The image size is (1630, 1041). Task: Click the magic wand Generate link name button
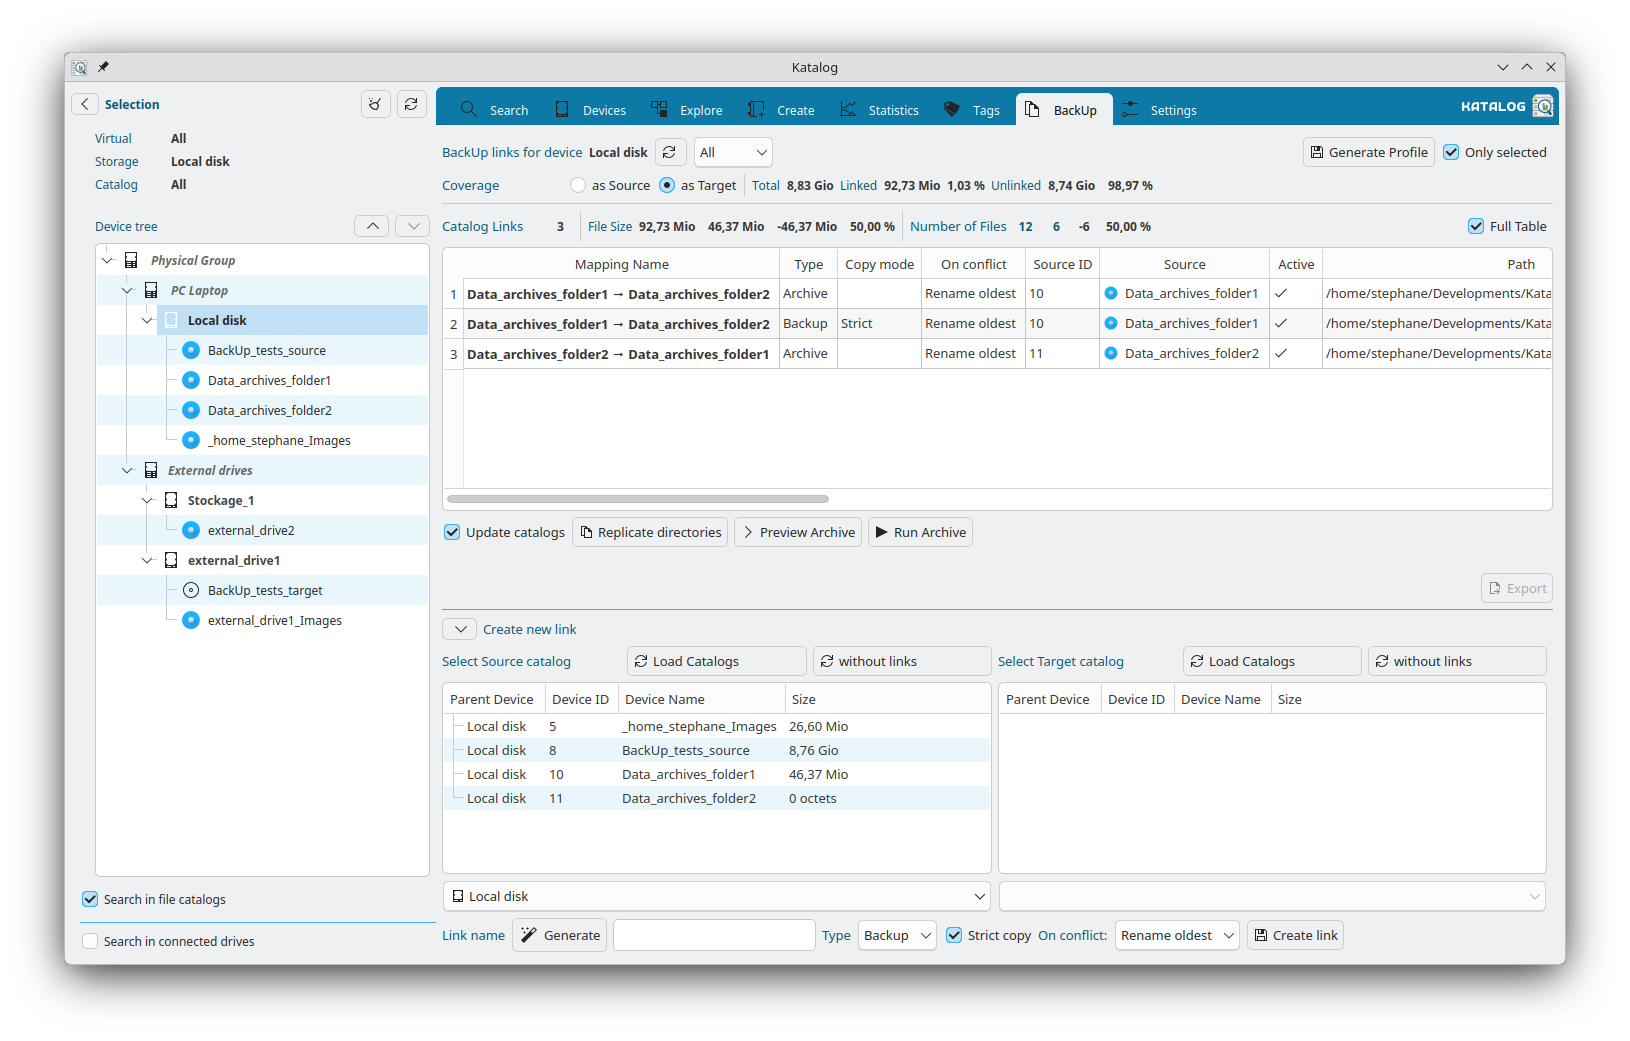560,935
